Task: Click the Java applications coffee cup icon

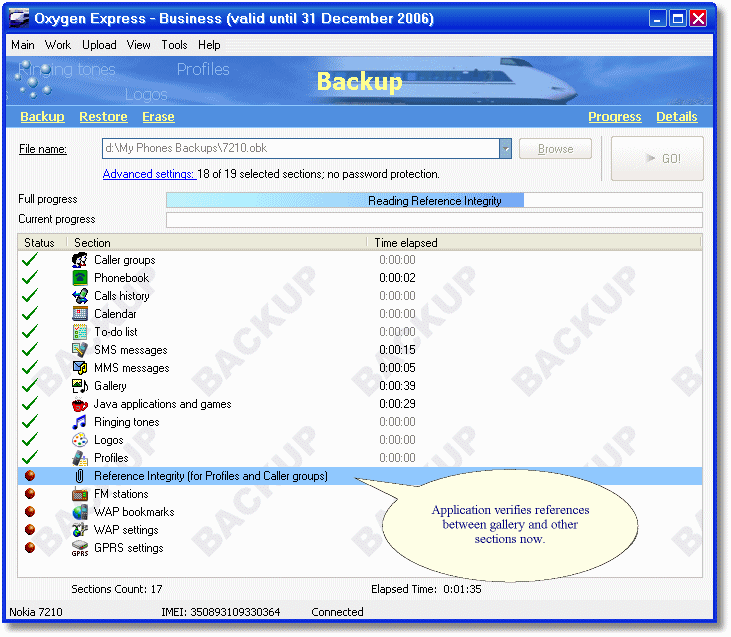Action: click(80, 404)
